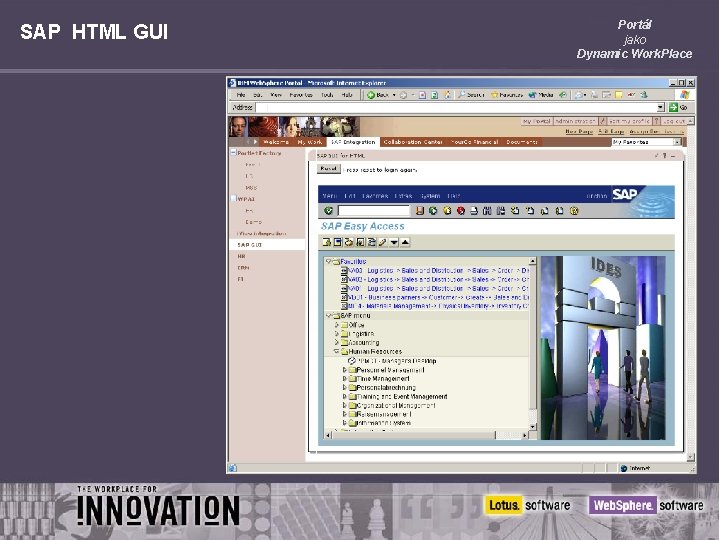The height and width of the screenshot is (540, 720).
Task: Click the yellow SAP Exit icon
Action: pyautogui.click(x=447, y=211)
